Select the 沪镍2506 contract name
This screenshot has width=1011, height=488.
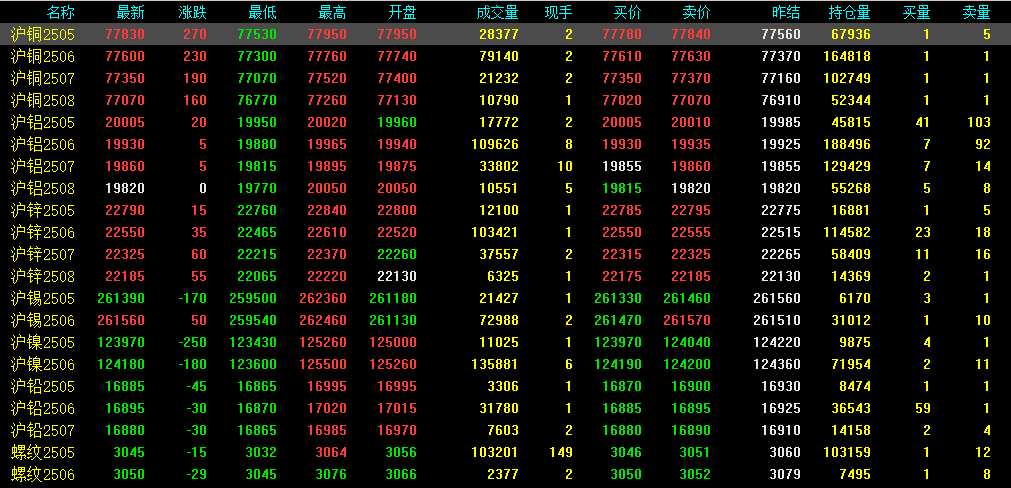click(43, 364)
